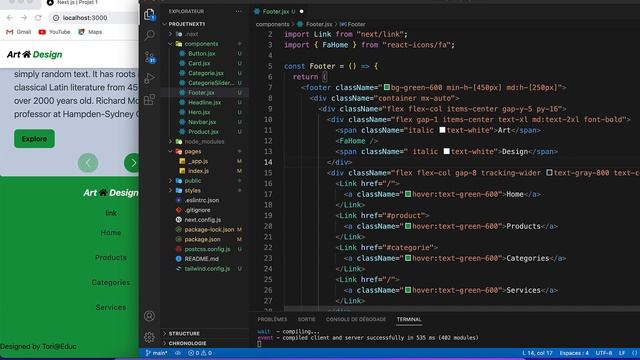The width and height of the screenshot is (640, 360).
Task: Click the errors and warnings status indicator
Action: tap(200, 353)
